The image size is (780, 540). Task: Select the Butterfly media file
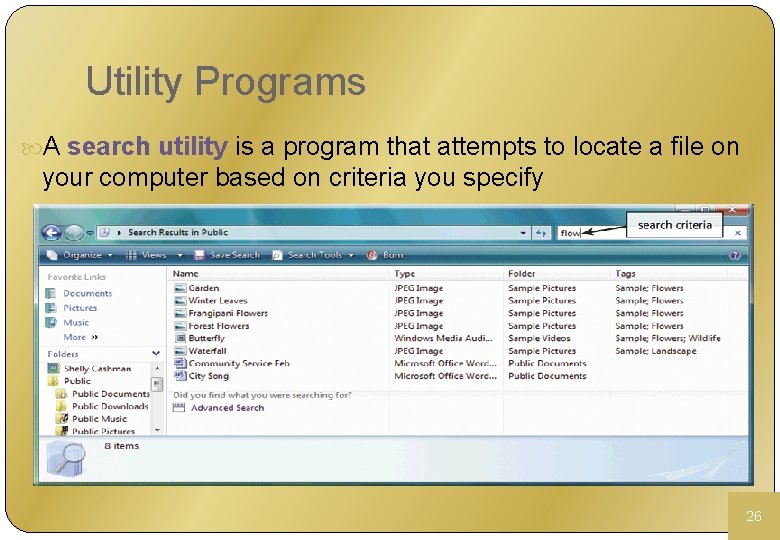[206, 338]
